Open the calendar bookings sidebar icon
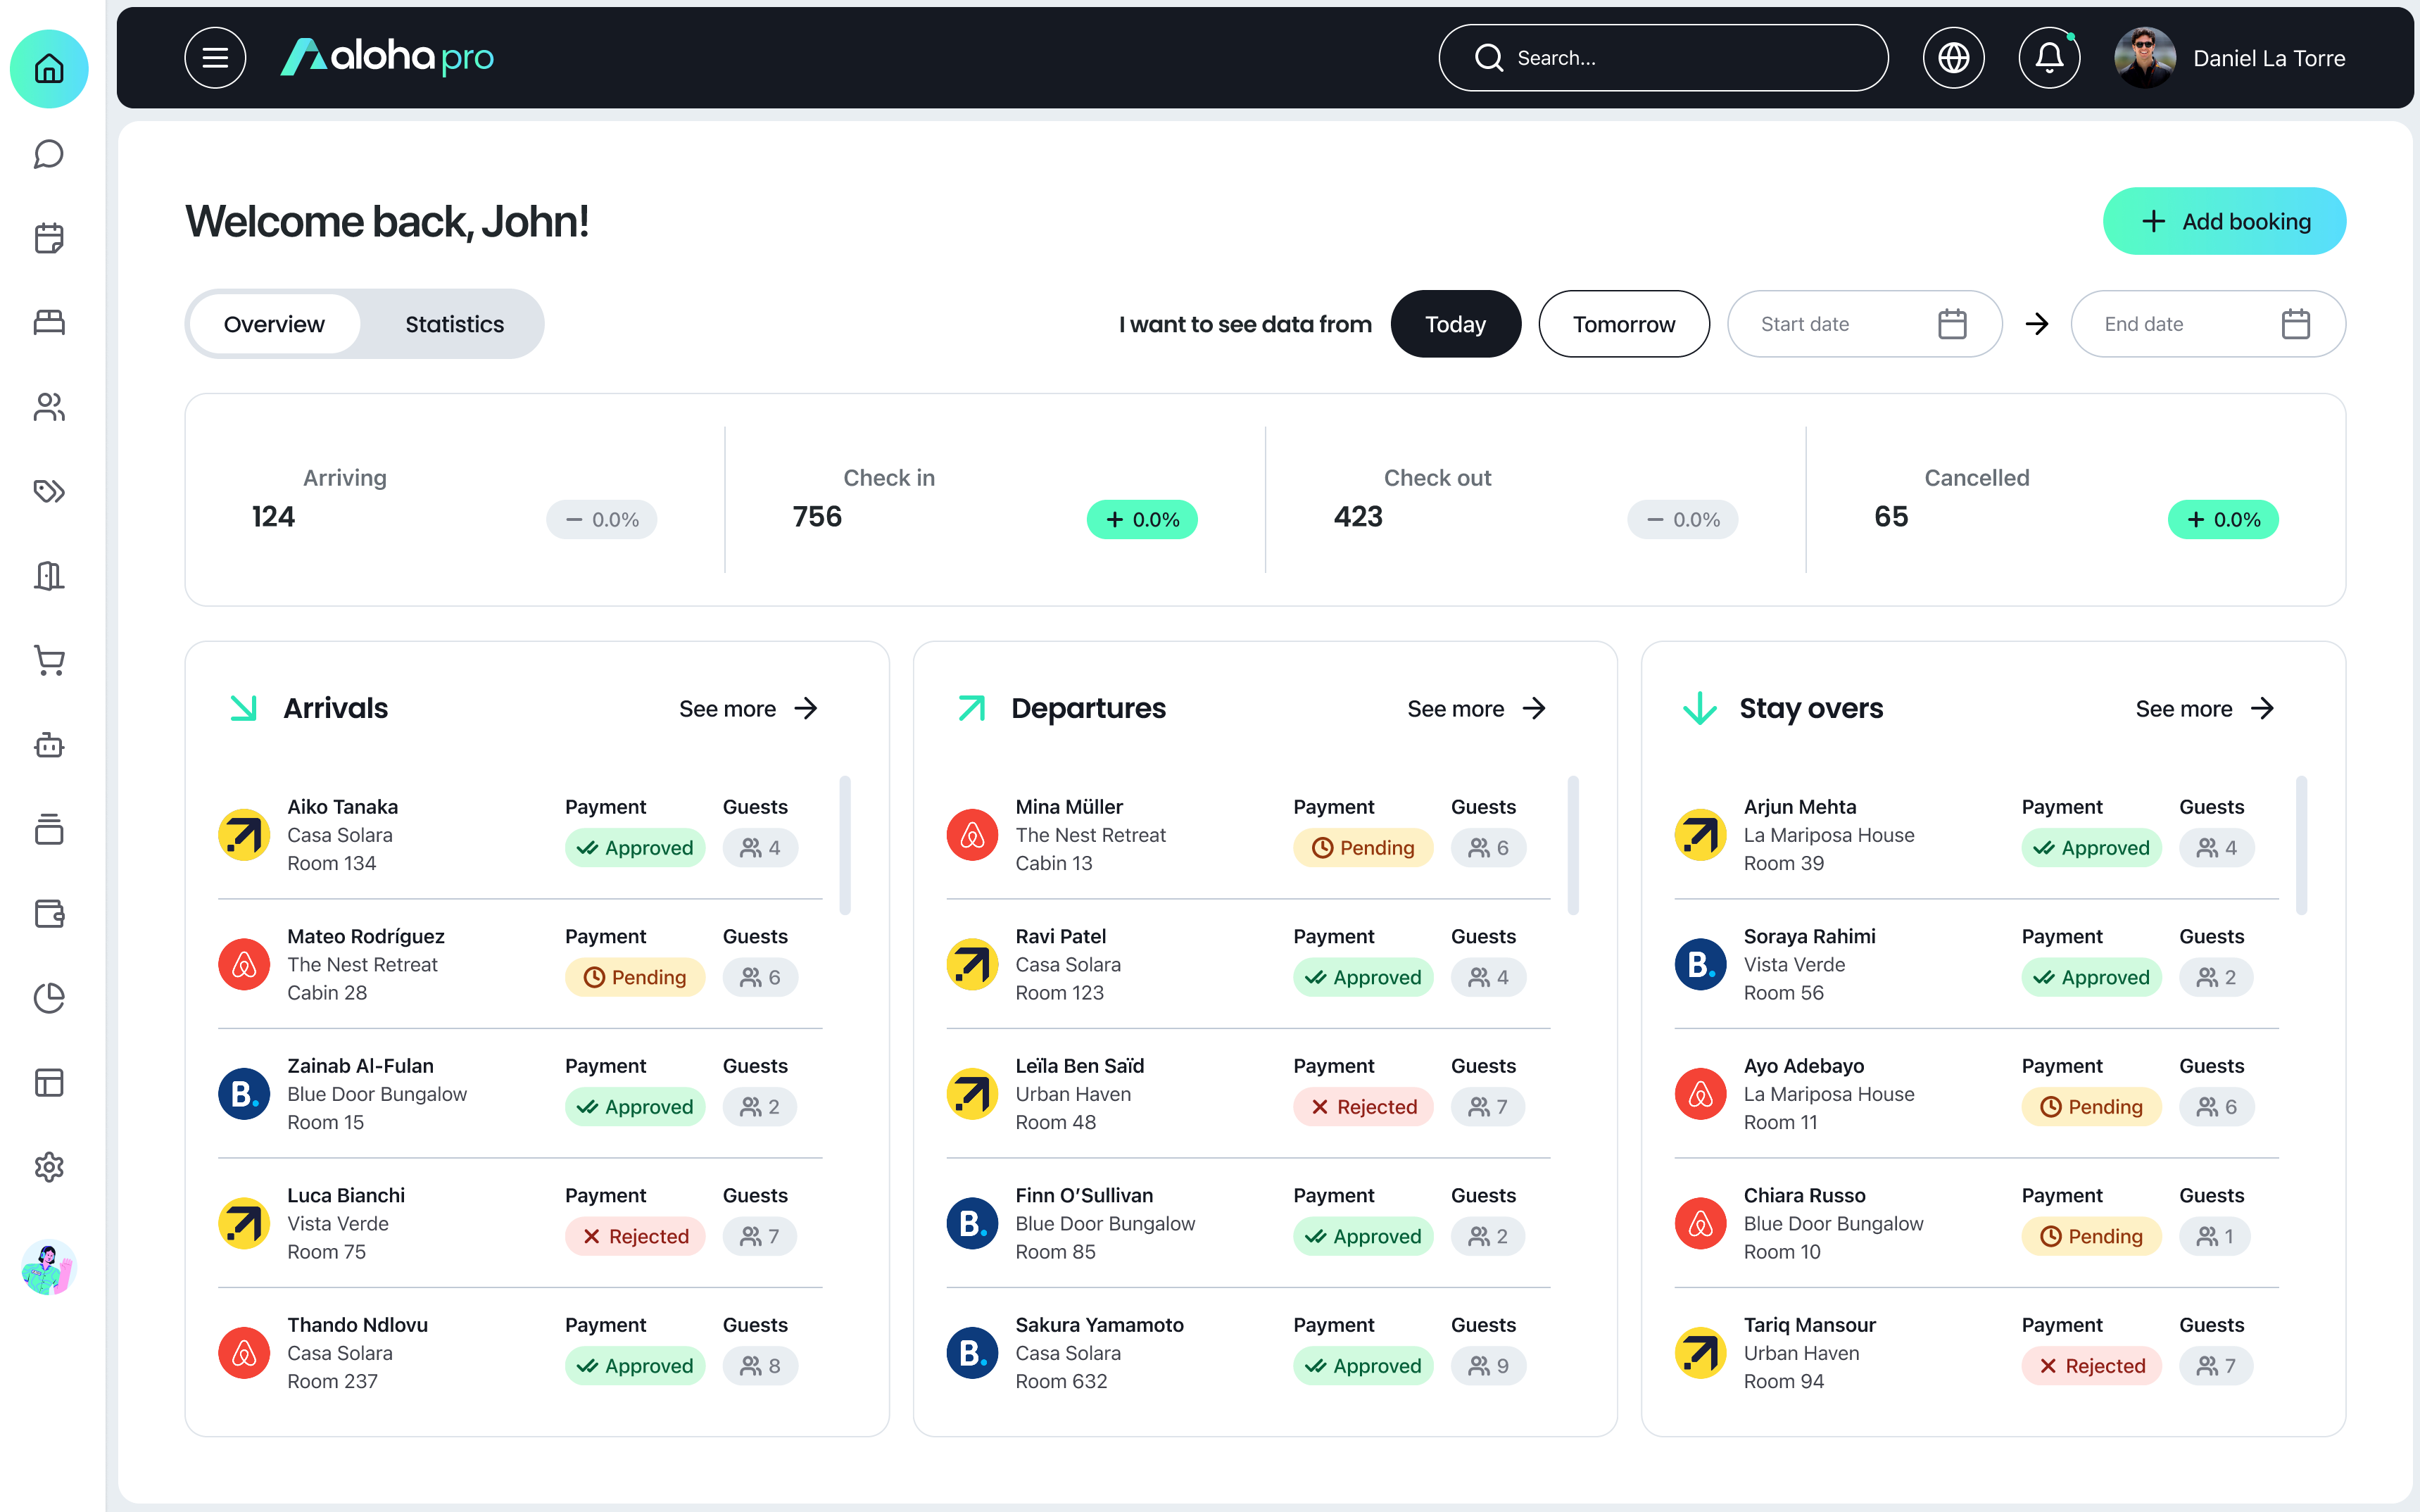2420x1512 pixels. (x=49, y=238)
